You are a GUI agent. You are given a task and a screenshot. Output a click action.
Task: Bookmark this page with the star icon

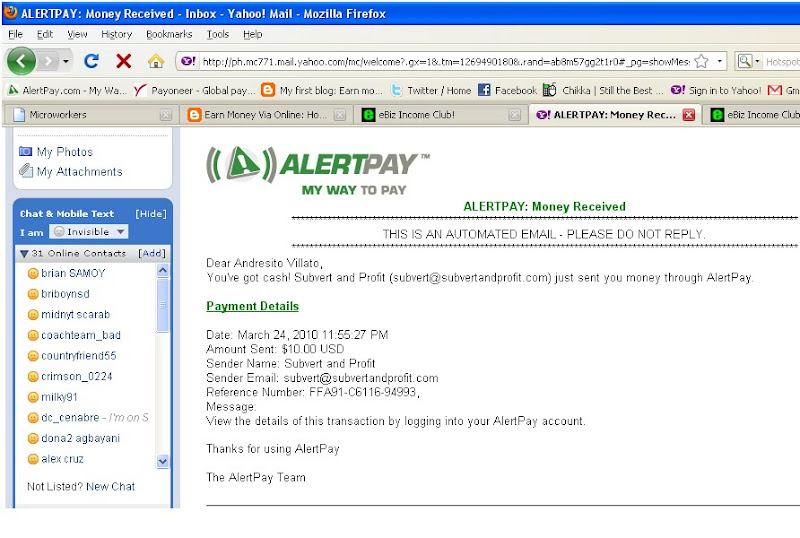[702, 62]
